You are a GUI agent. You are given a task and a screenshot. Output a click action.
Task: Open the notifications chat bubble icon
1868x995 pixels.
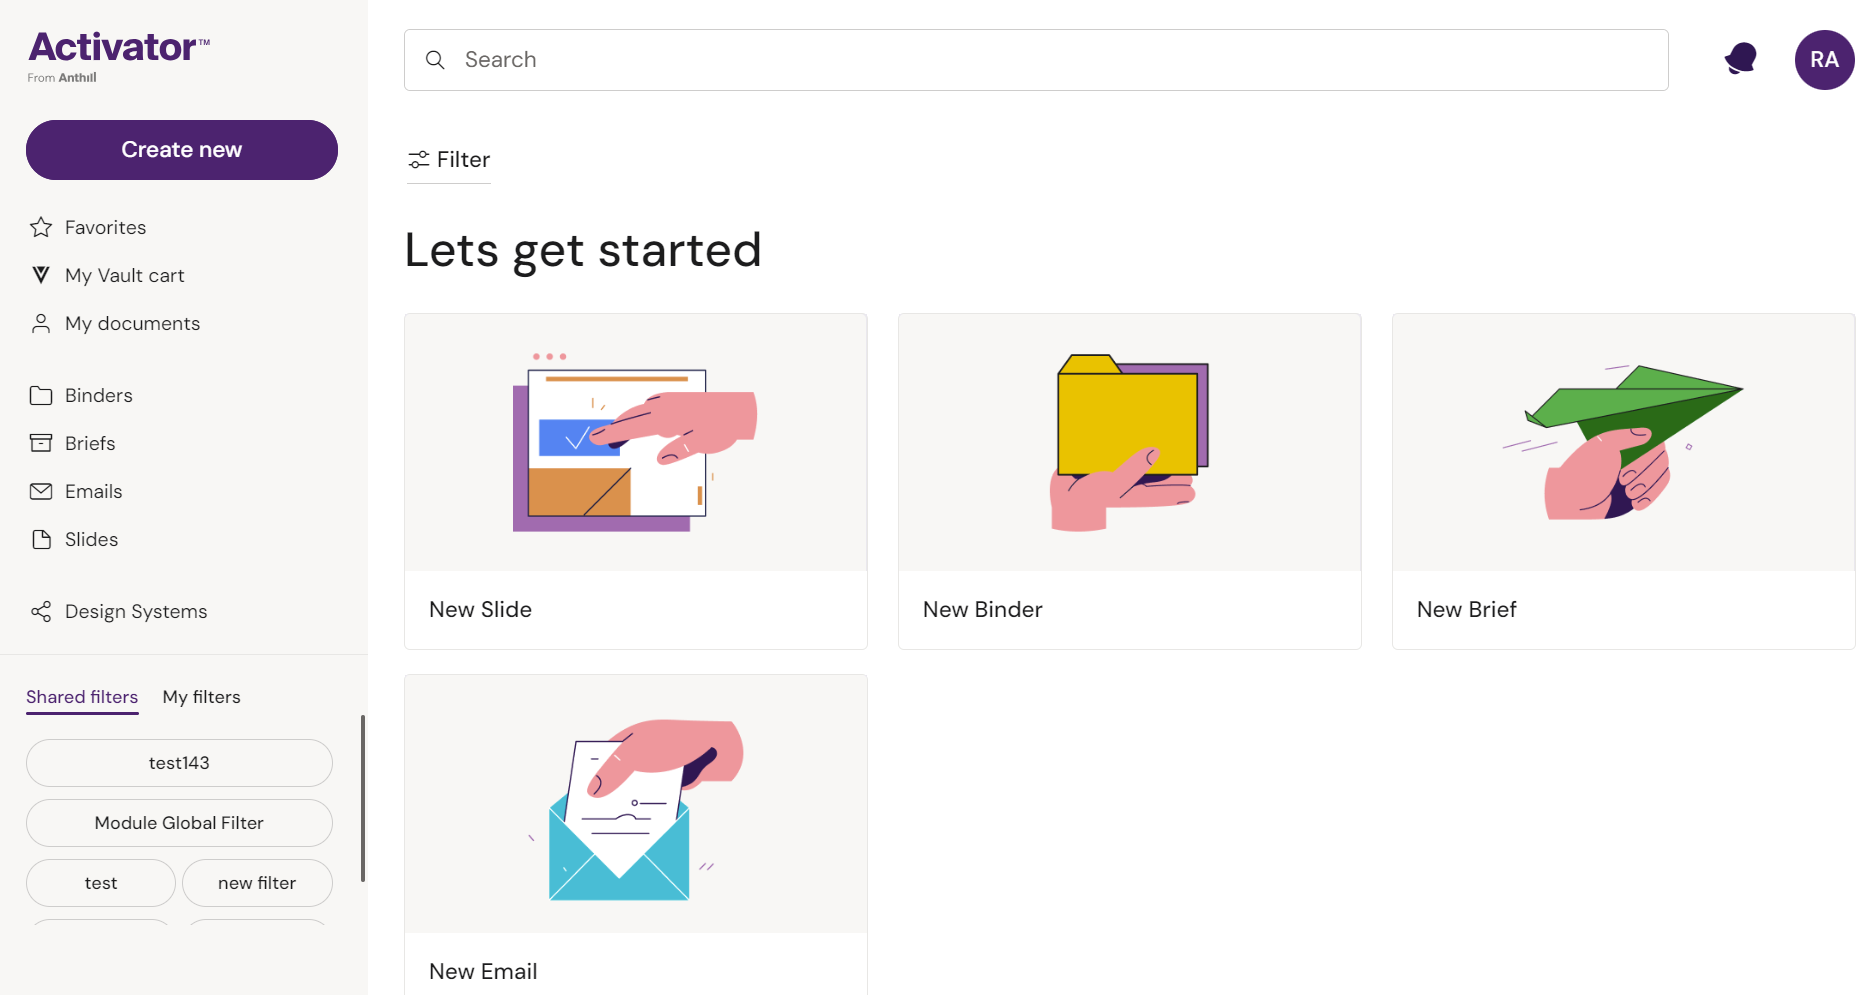[x=1740, y=59]
